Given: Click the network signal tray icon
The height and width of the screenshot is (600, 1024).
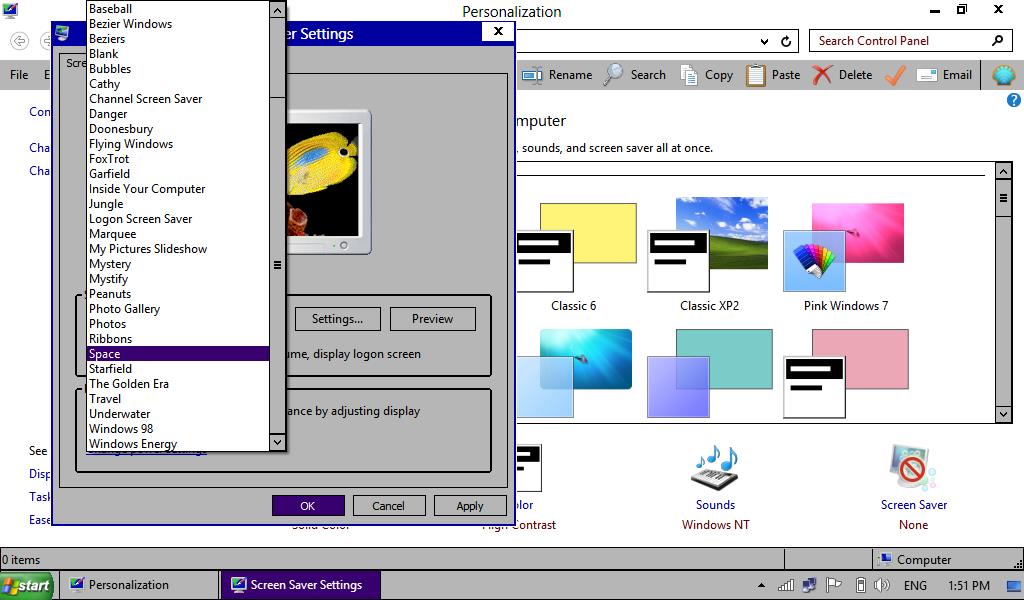Looking at the screenshot, I should point(786,585).
